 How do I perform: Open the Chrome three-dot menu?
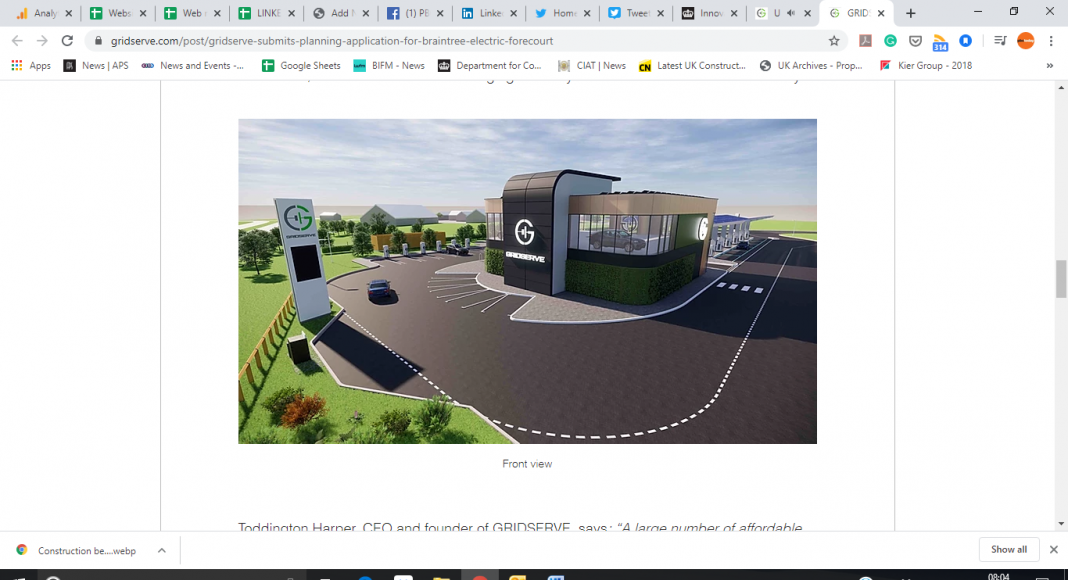[x=1051, y=41]
